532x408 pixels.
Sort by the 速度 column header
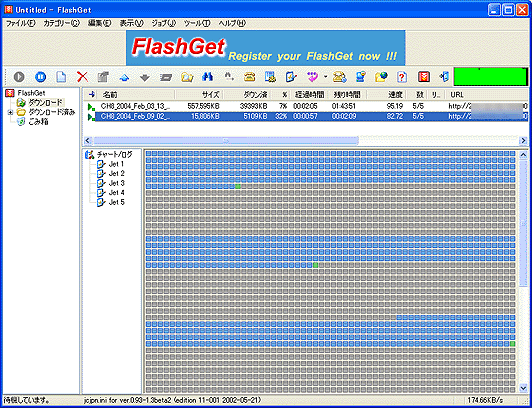[x=386, y=94]
